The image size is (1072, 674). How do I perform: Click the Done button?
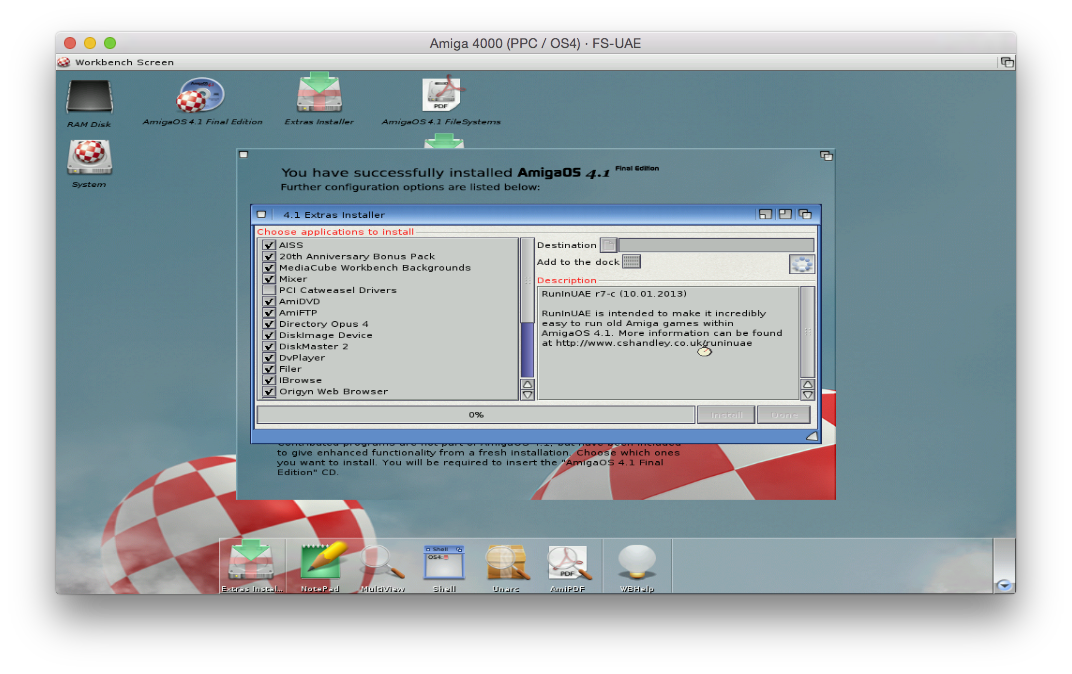click(x=783, y=415)
